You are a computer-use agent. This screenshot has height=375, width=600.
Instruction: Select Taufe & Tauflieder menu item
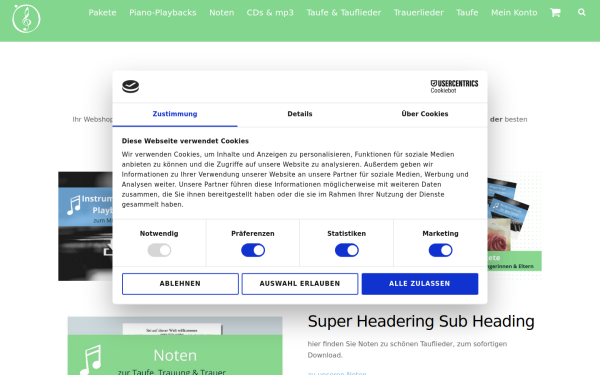(344, 13)
